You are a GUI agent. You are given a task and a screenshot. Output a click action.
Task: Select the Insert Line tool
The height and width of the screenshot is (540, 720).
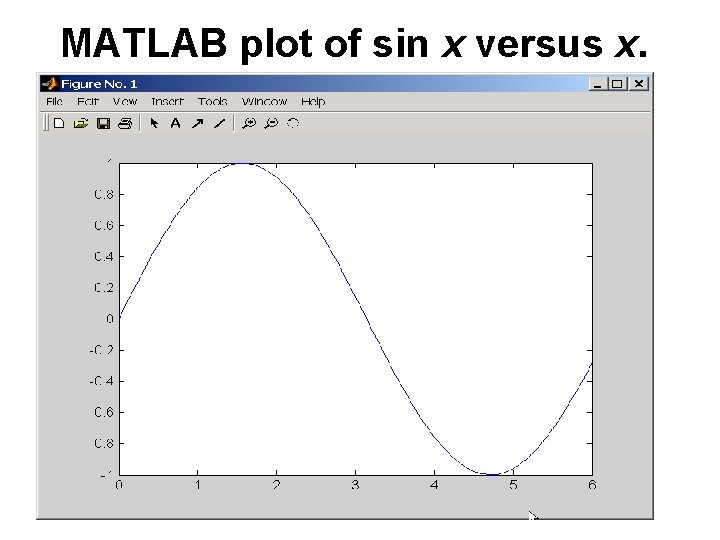(x=219, y=123)
